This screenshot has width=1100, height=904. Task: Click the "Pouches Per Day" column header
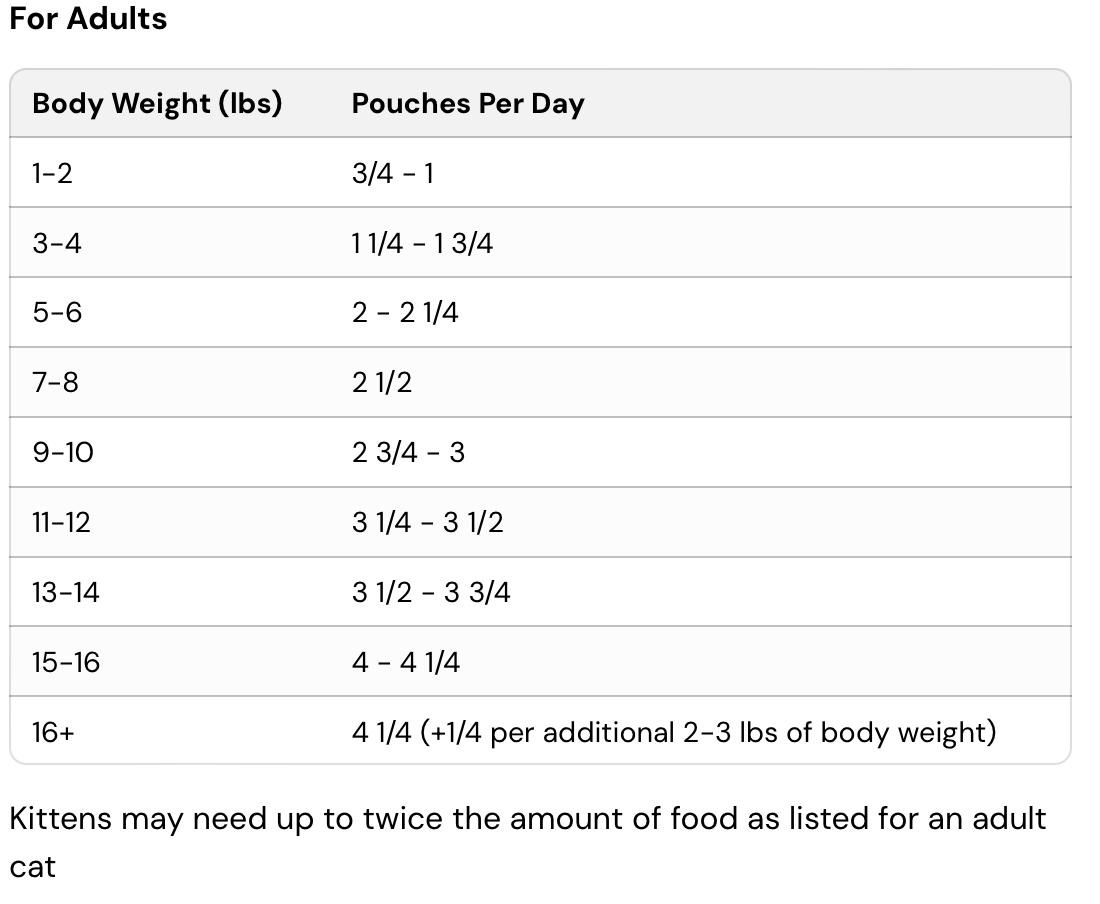(x=467, y=104)
